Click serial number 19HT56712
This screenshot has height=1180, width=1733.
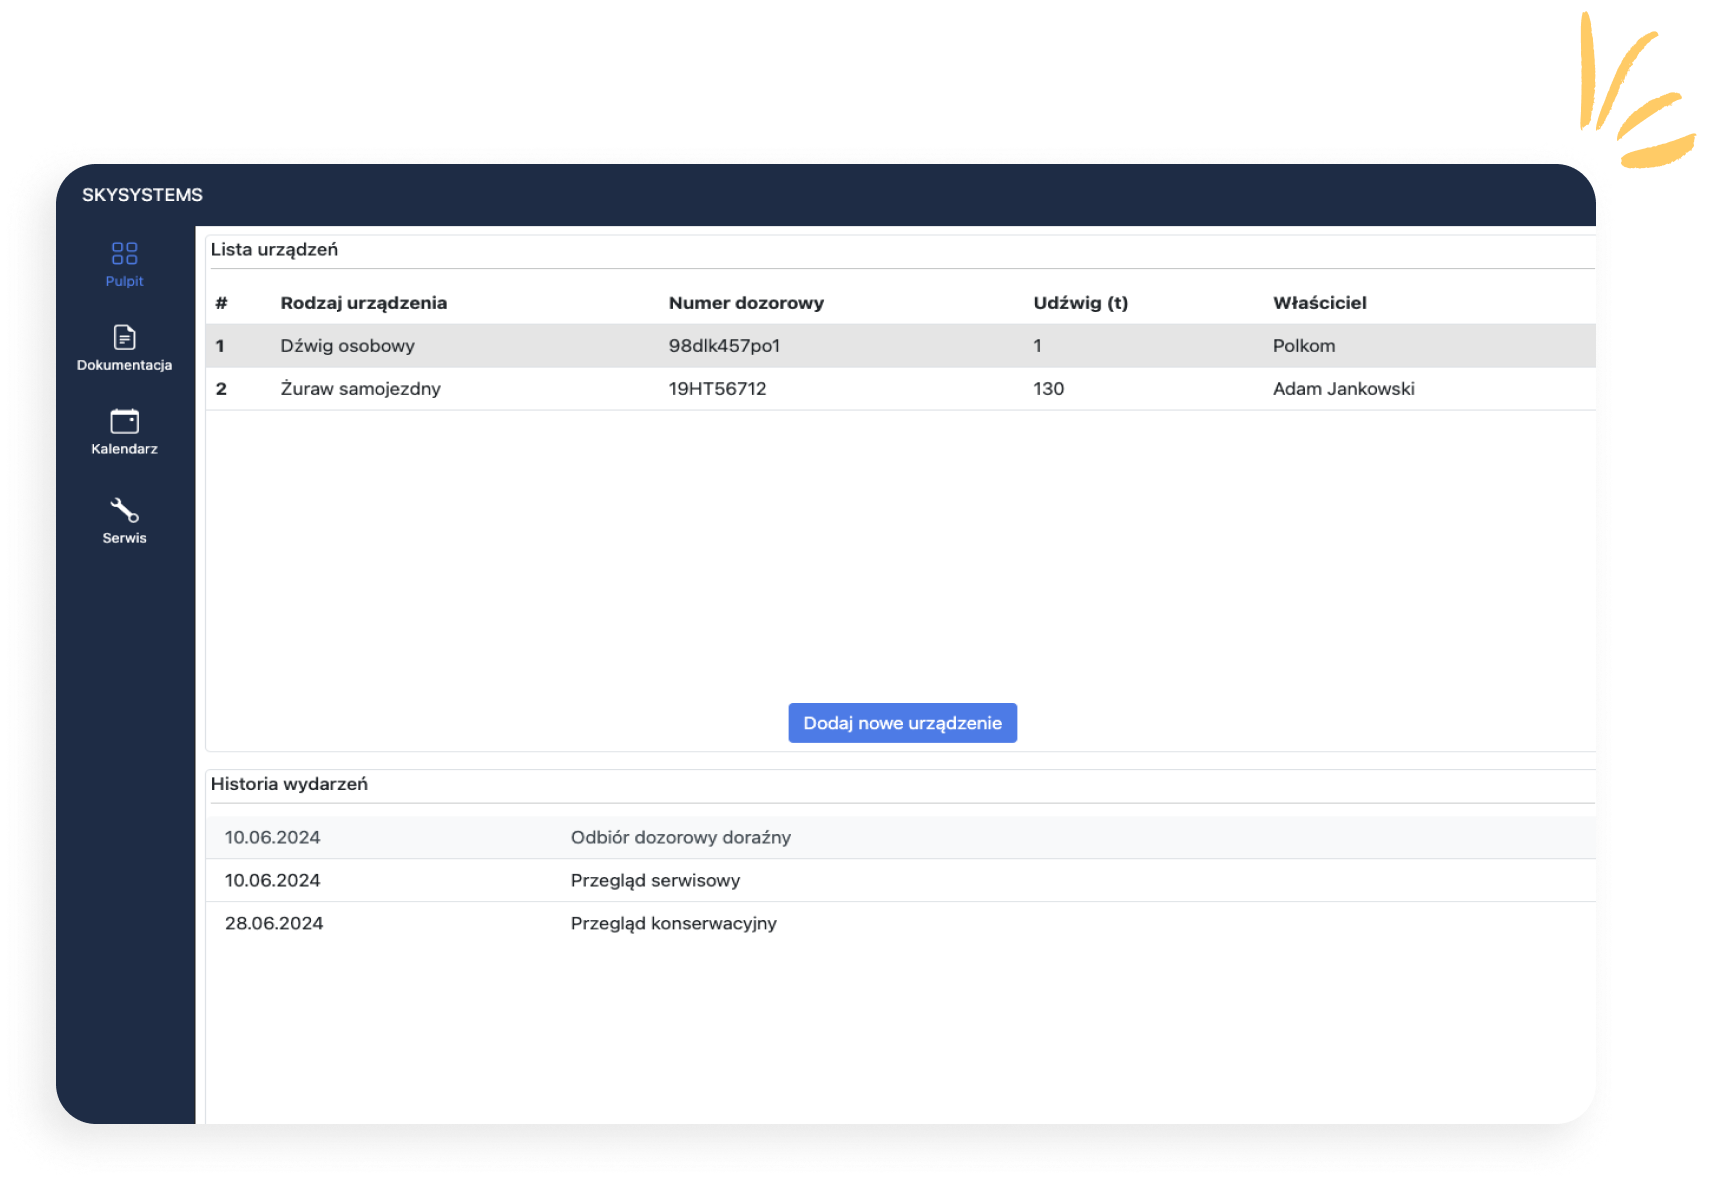point(717,389)
